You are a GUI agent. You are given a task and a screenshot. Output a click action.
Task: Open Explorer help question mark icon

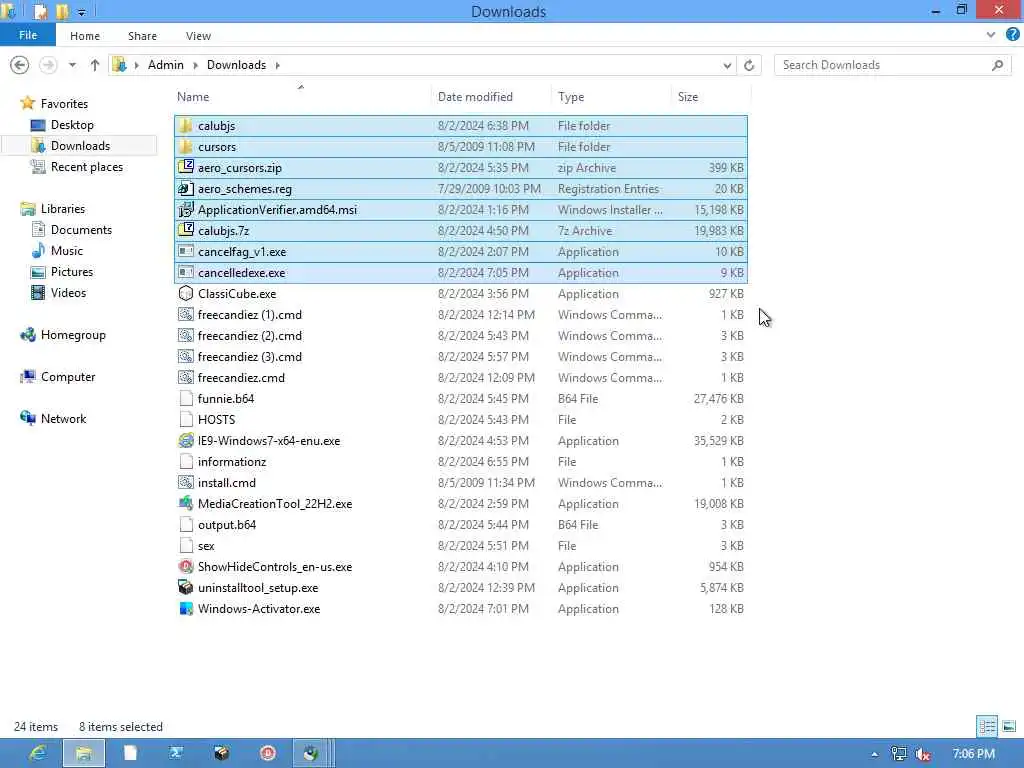pos(1012,35)
